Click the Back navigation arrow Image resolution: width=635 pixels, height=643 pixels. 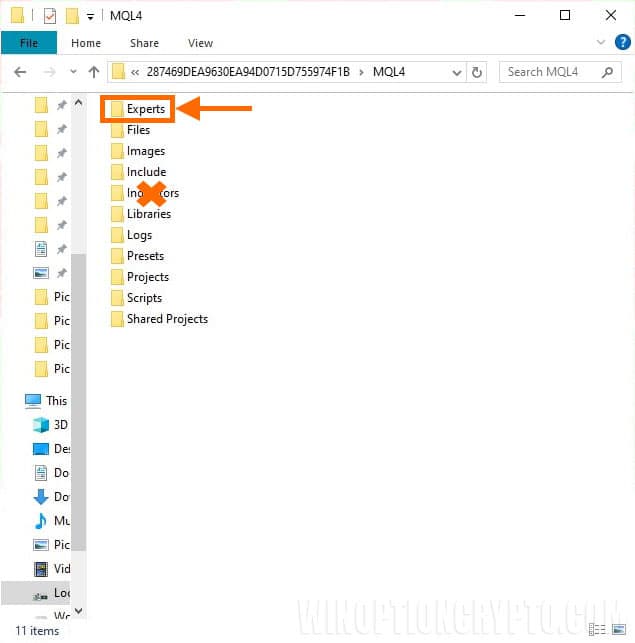click(20, 72)
